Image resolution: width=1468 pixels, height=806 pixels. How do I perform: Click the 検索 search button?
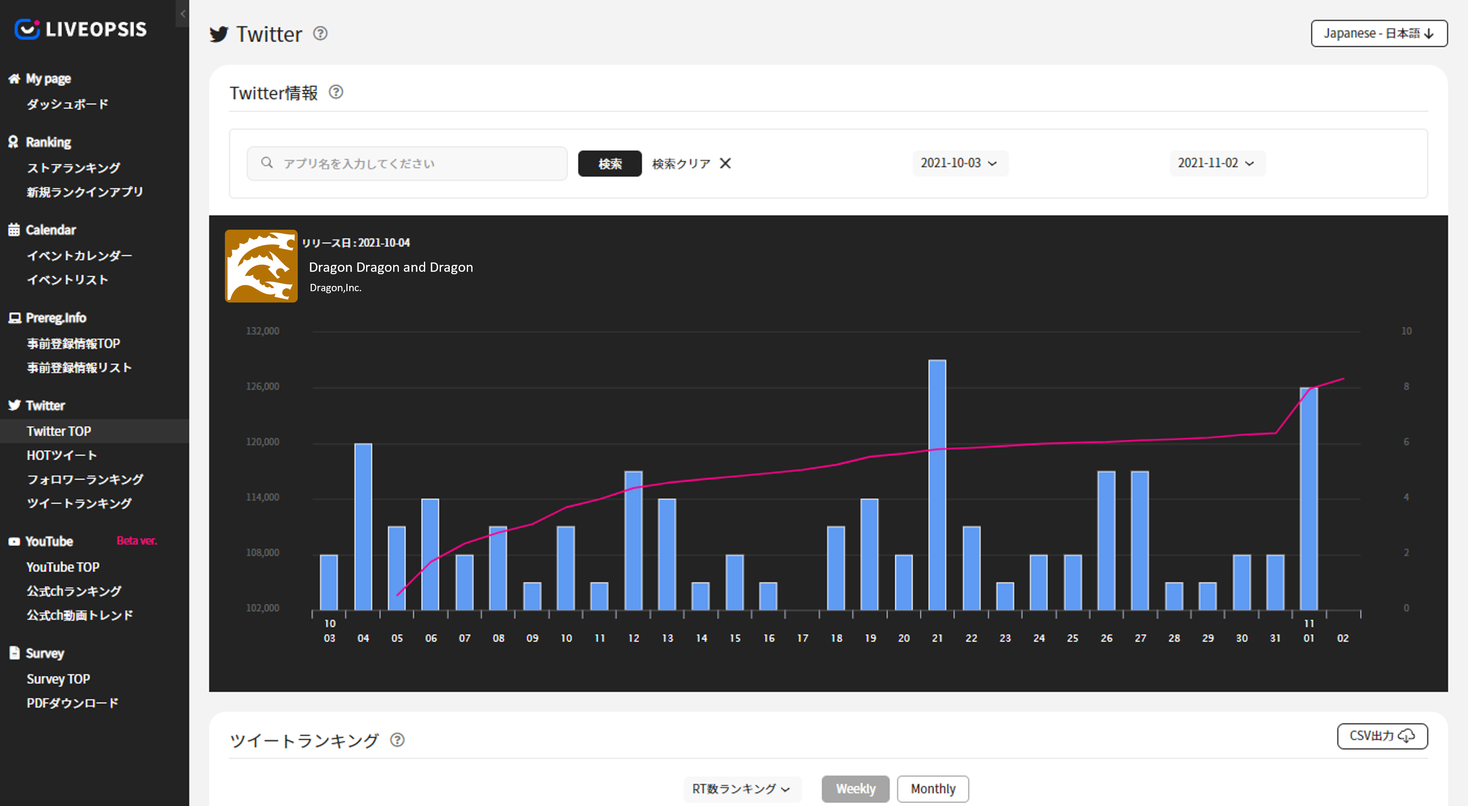(610, 163)
